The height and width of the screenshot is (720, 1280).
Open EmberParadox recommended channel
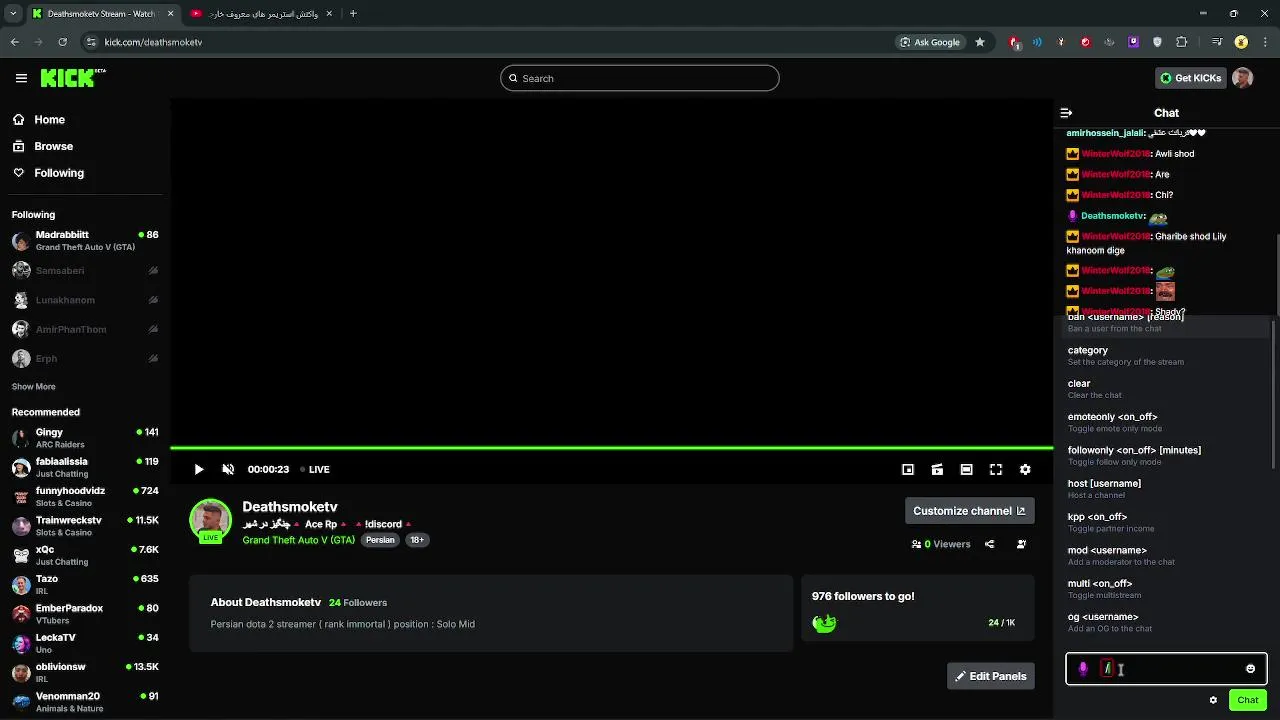(x=85, y=614)
